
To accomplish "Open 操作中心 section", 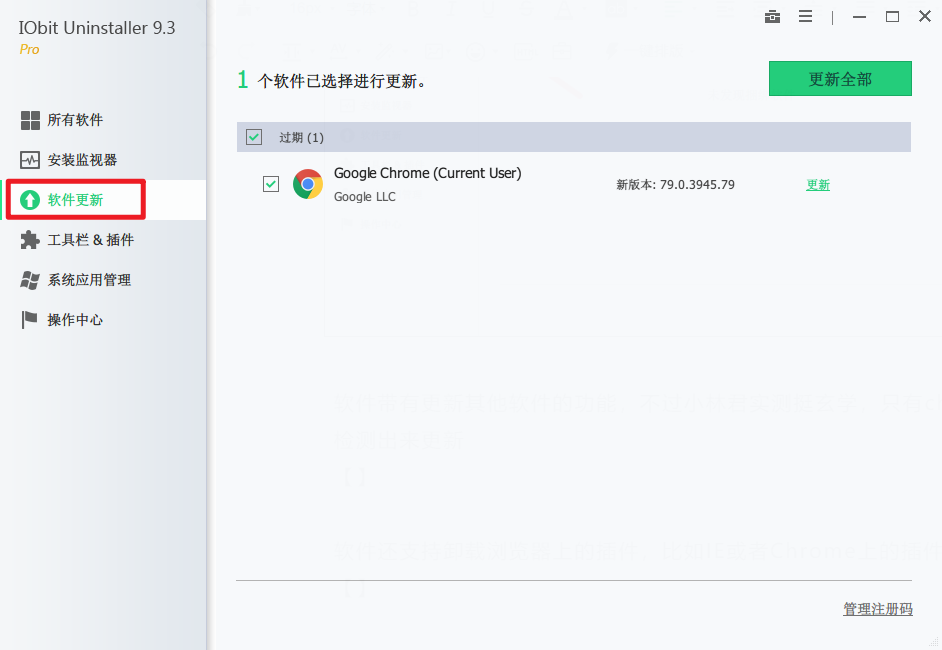I will (75, 320).
